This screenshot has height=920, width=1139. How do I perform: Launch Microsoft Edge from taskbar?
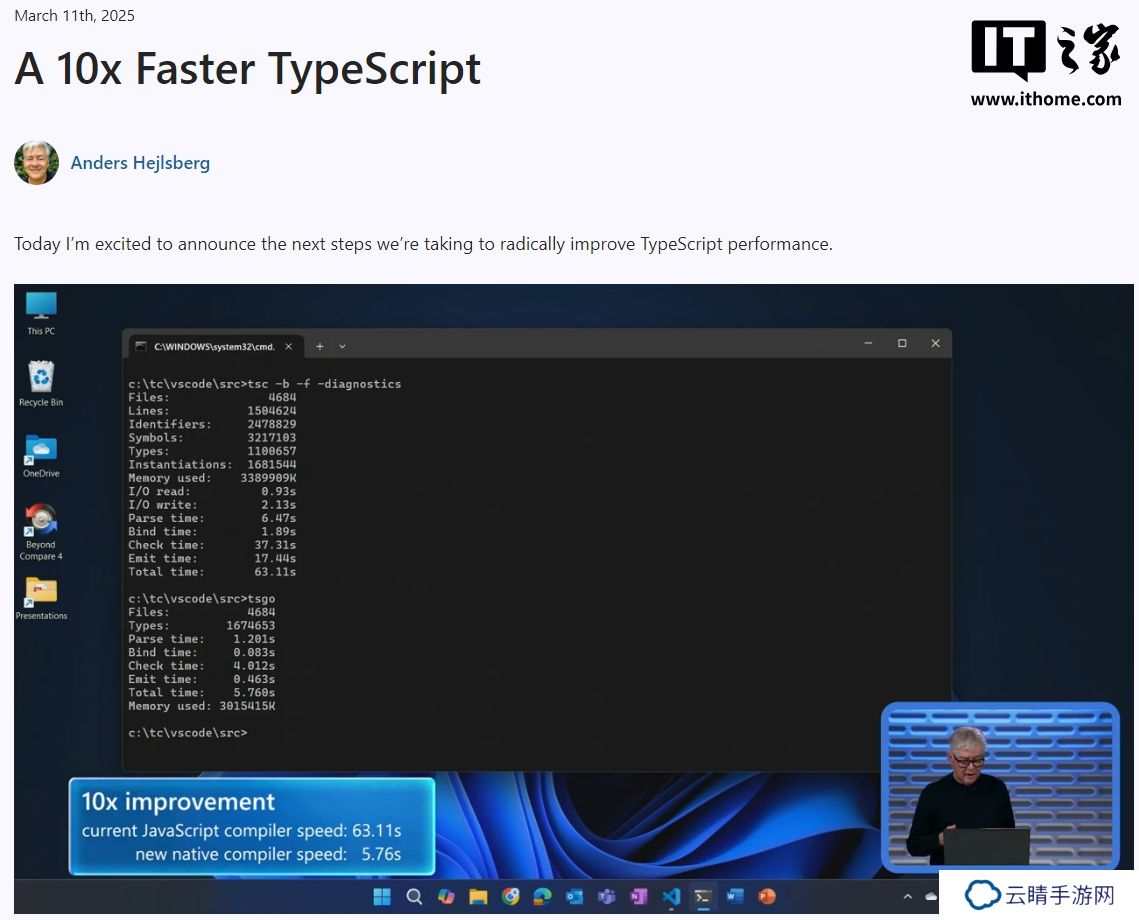(x=543, y=897)
